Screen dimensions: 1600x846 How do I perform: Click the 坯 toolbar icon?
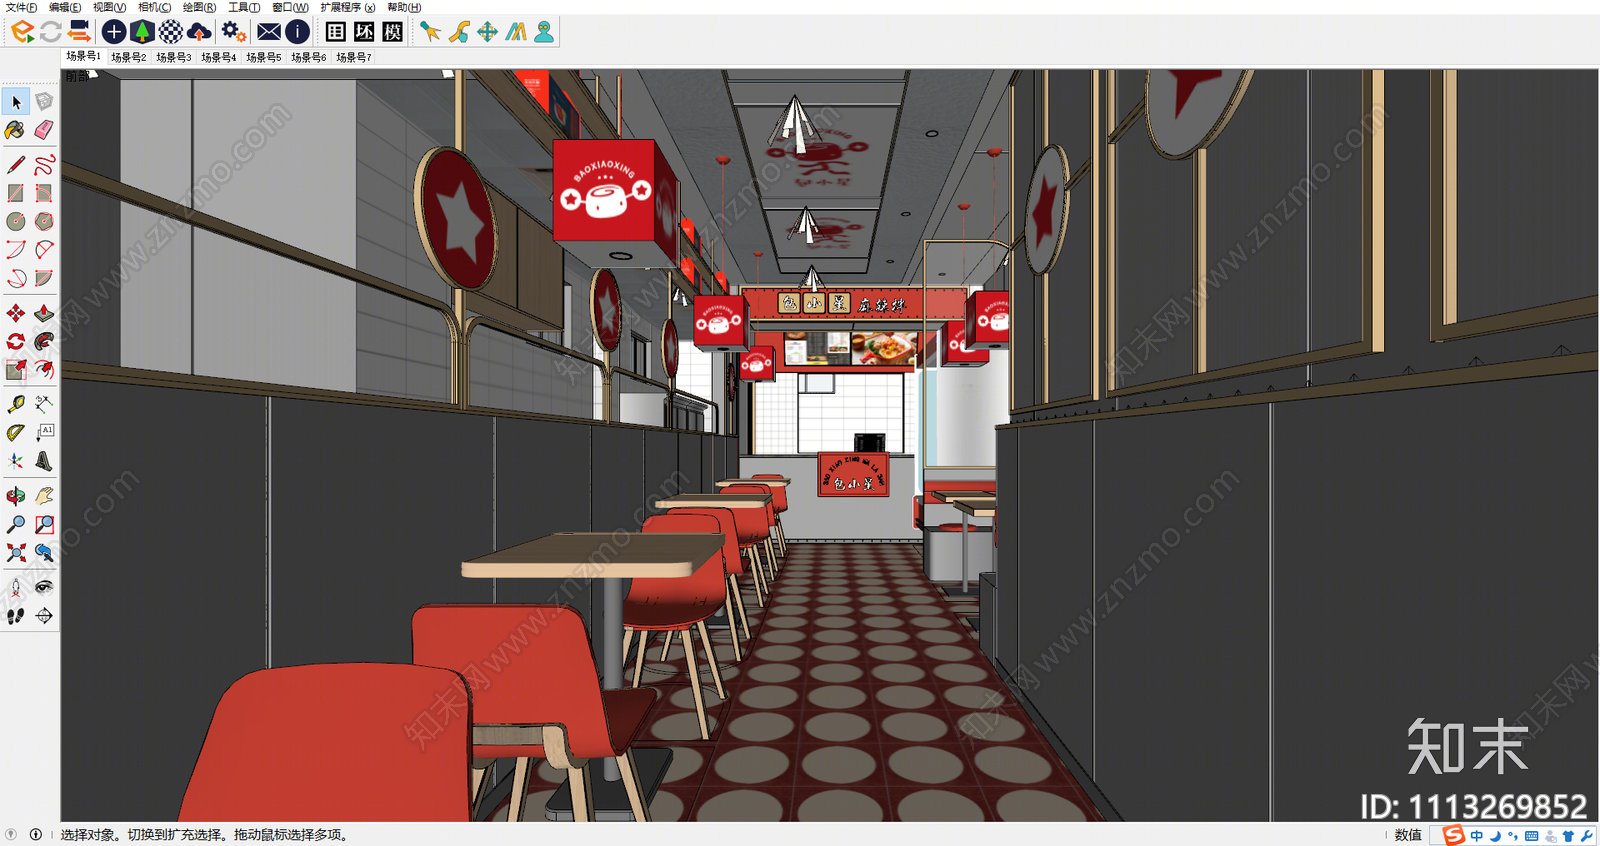pyautogui.click(x=364, y=32)
